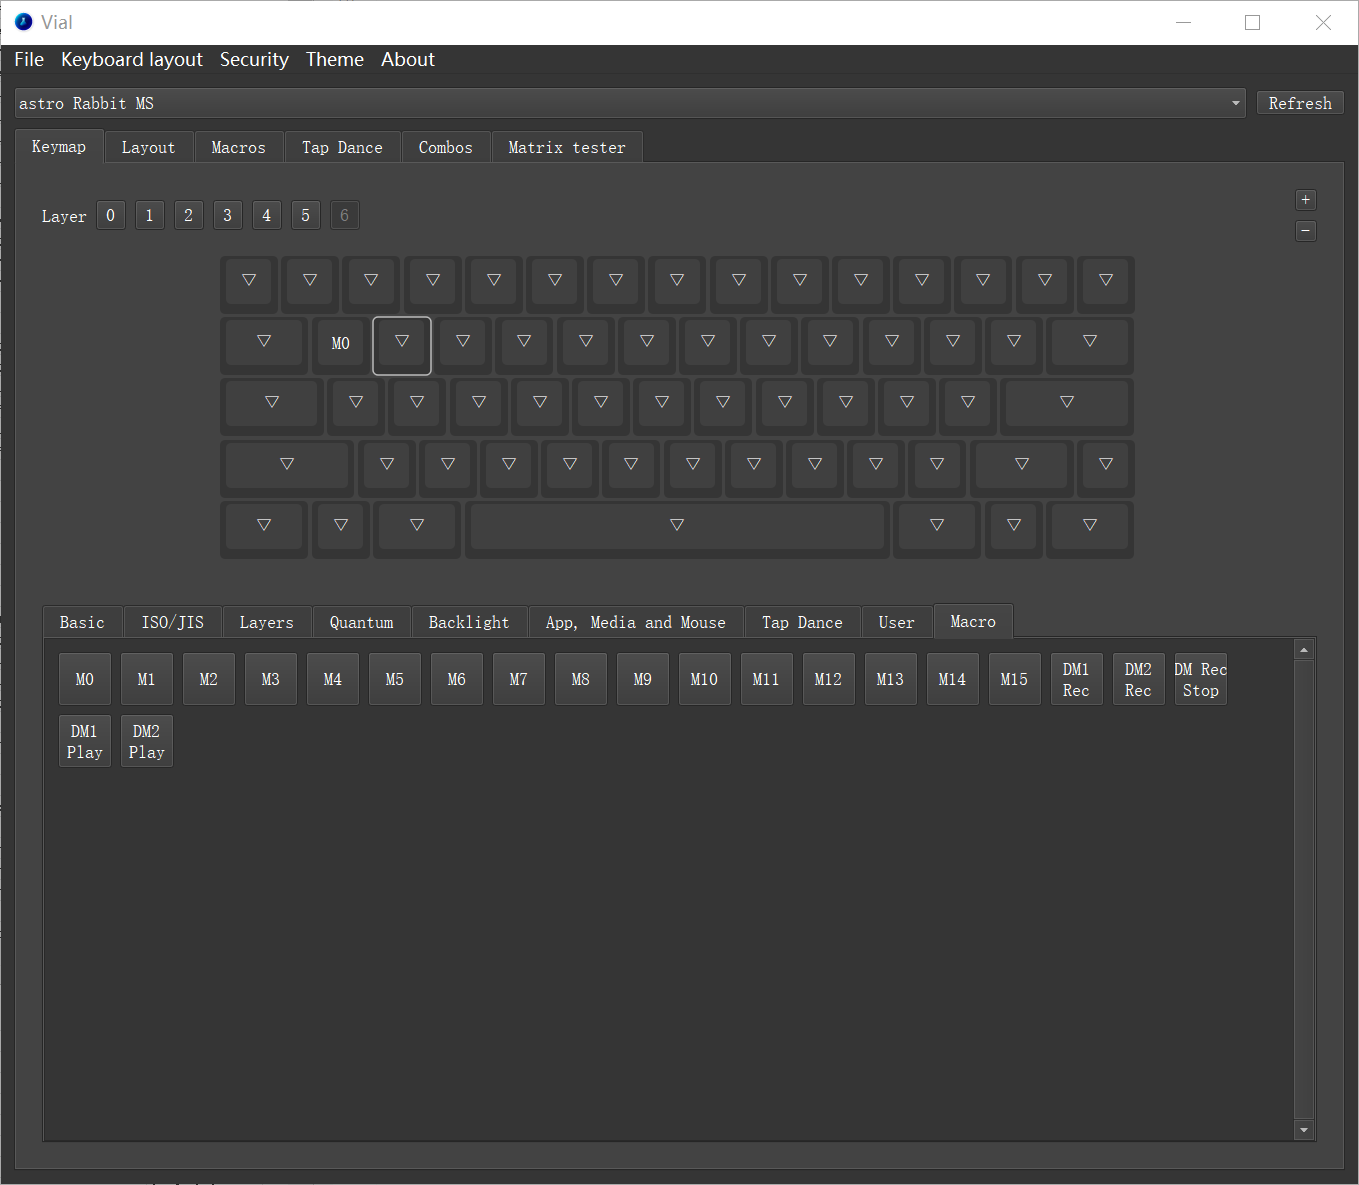Assign macro M15
This screenshot has width=1359, height=1185.
click(x=1015, y=679)
